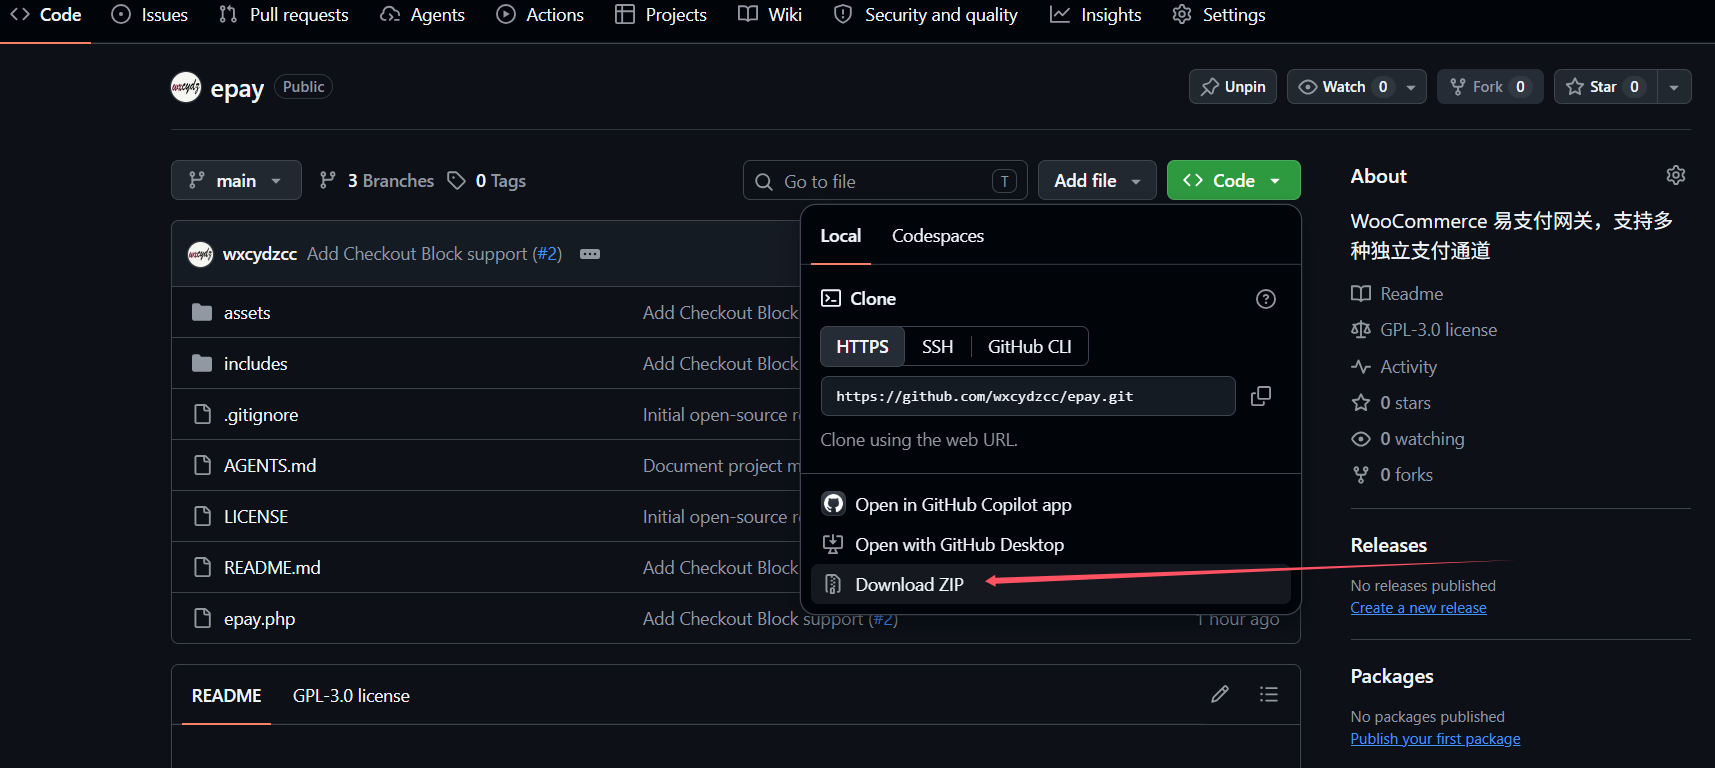Click the branches icon beside 3 Branches
The height and width of the screenshot is (768, 1715).
[327, 180]
